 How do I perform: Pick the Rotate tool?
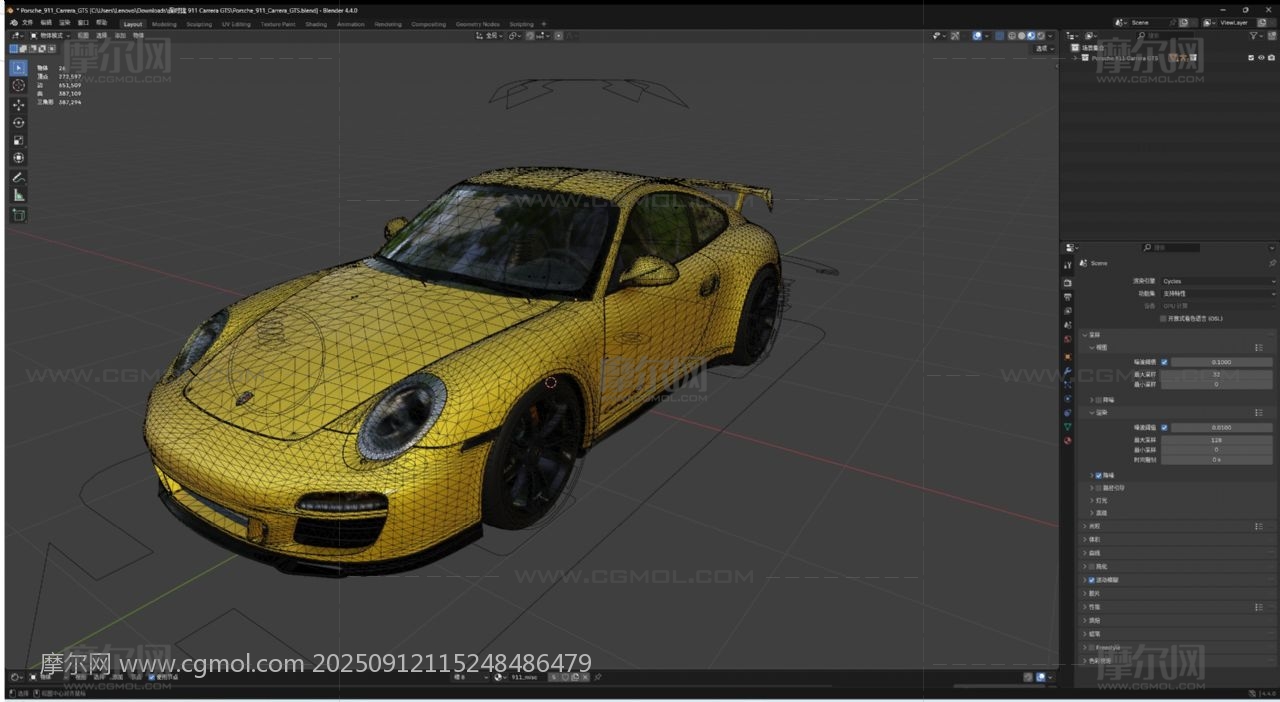coord(18,123)
